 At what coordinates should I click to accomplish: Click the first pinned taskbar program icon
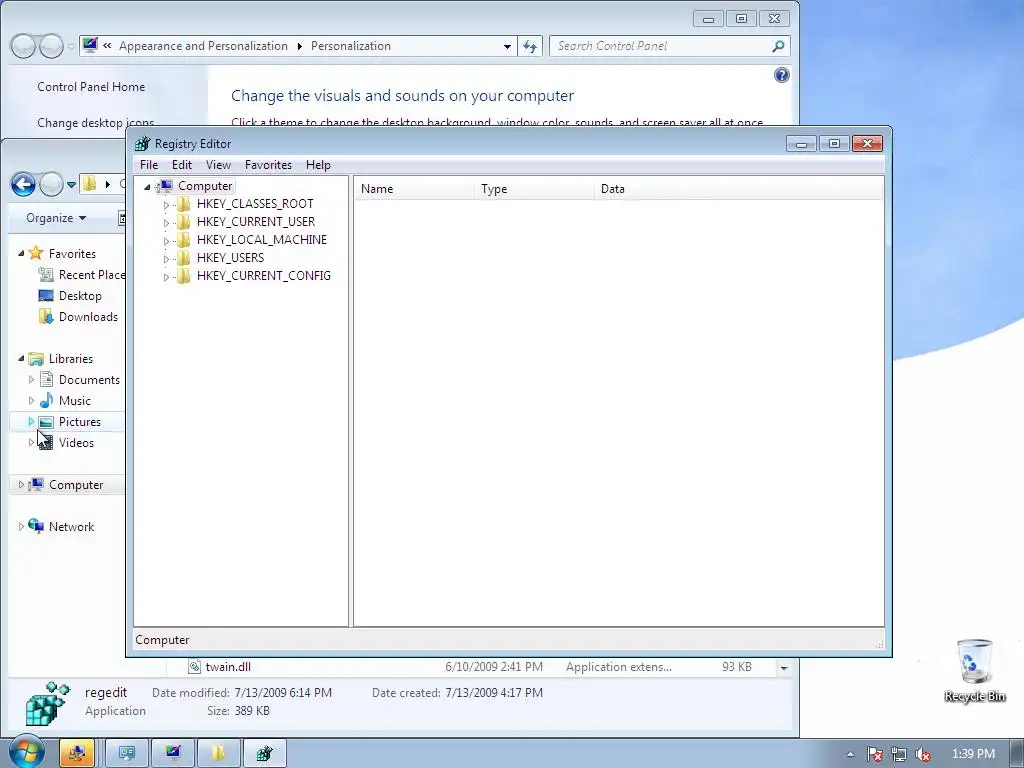pos(77,754)
